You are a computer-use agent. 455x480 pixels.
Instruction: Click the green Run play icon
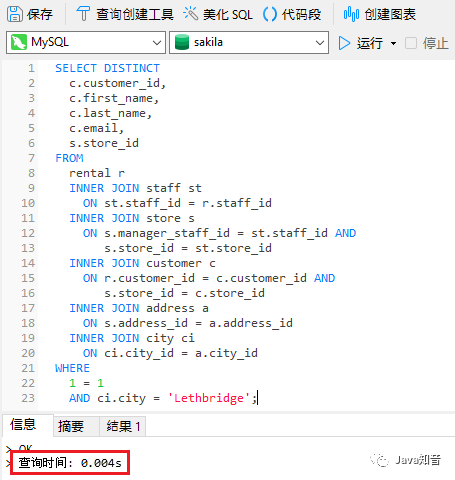pos(344,43)
